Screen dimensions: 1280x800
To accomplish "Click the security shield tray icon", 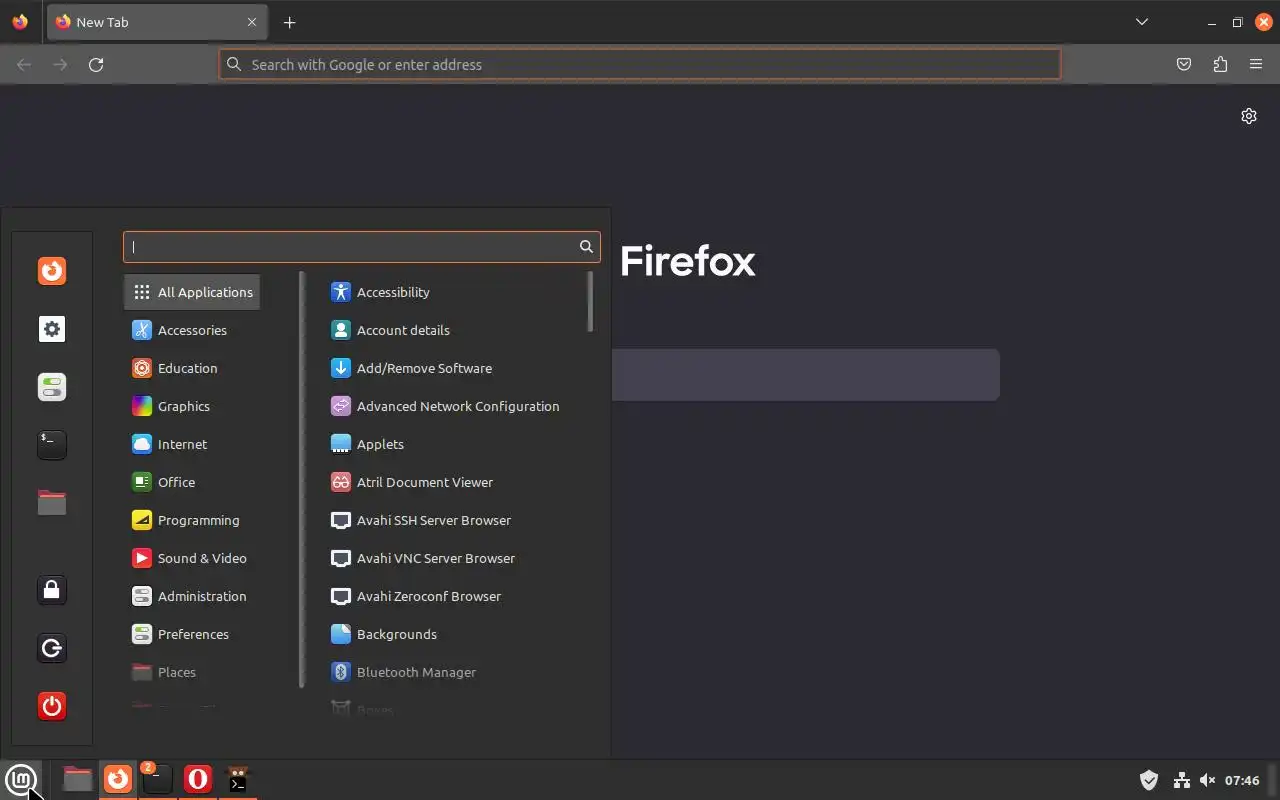I will 1149,780.
